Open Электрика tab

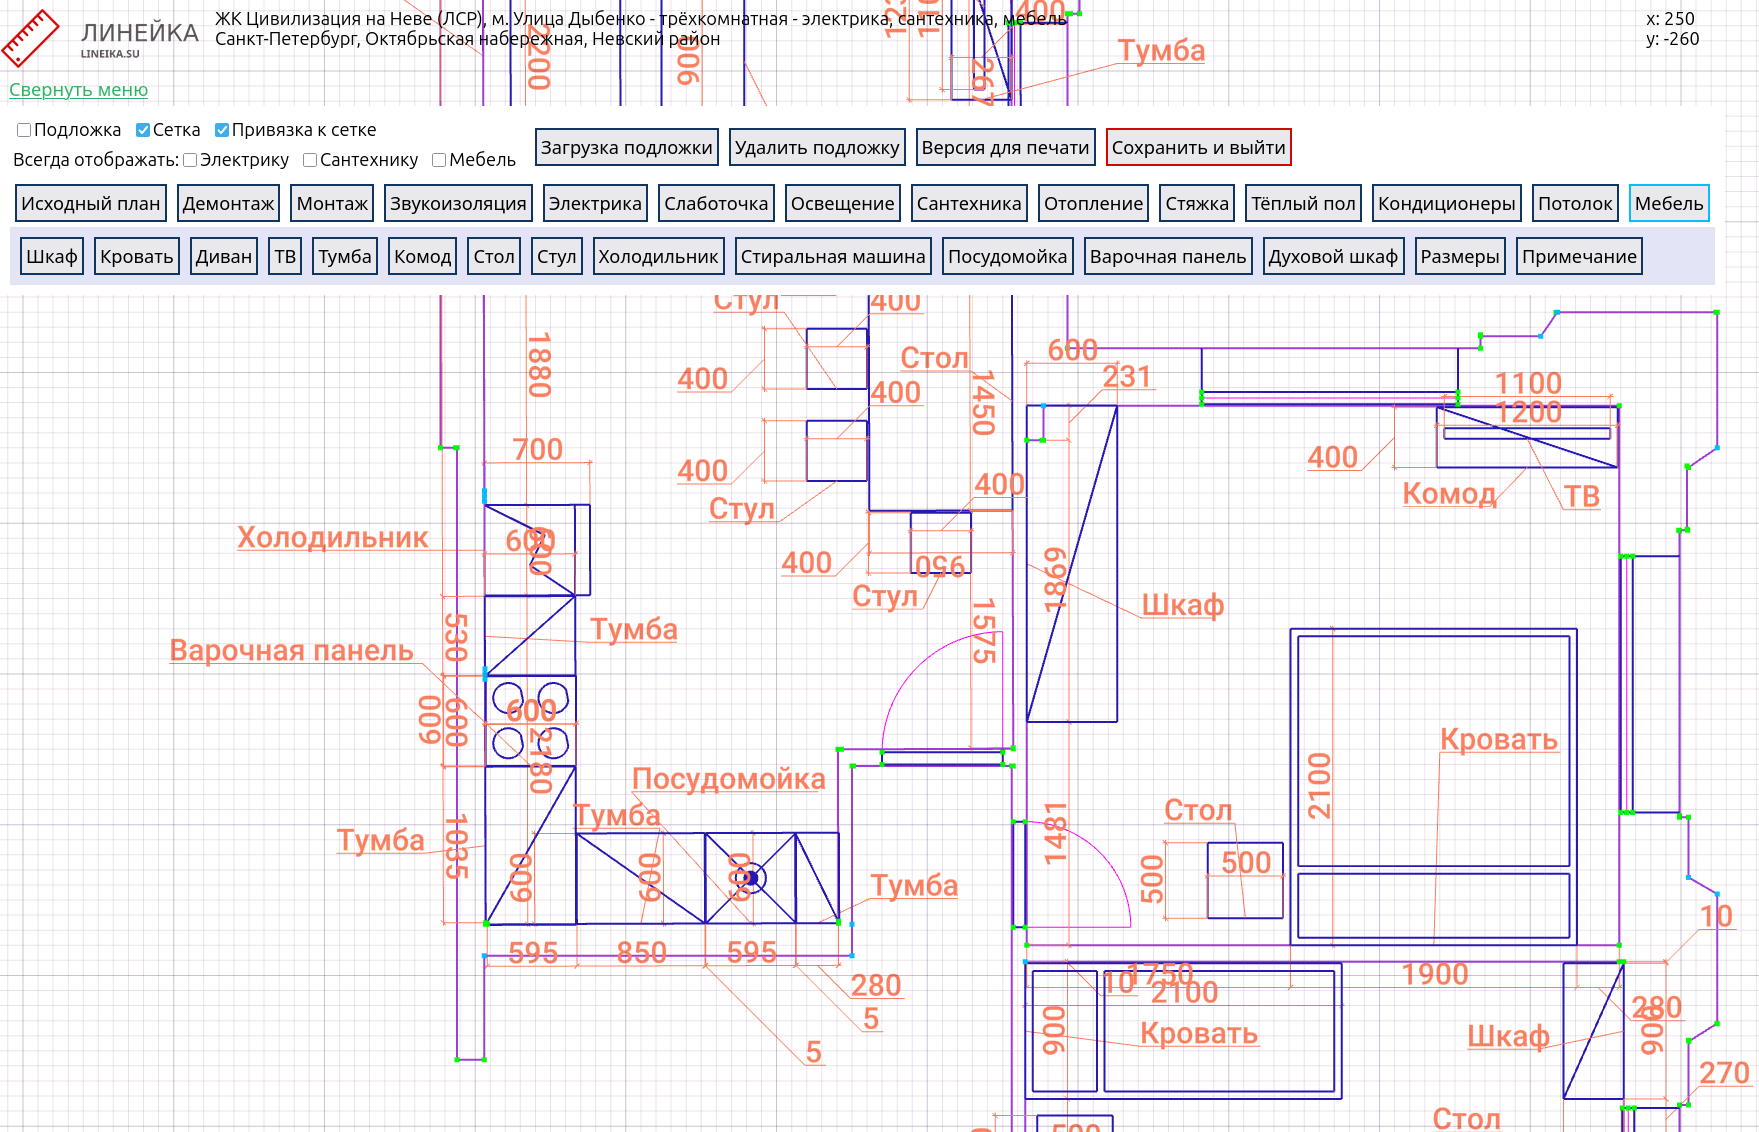(595, 203)
